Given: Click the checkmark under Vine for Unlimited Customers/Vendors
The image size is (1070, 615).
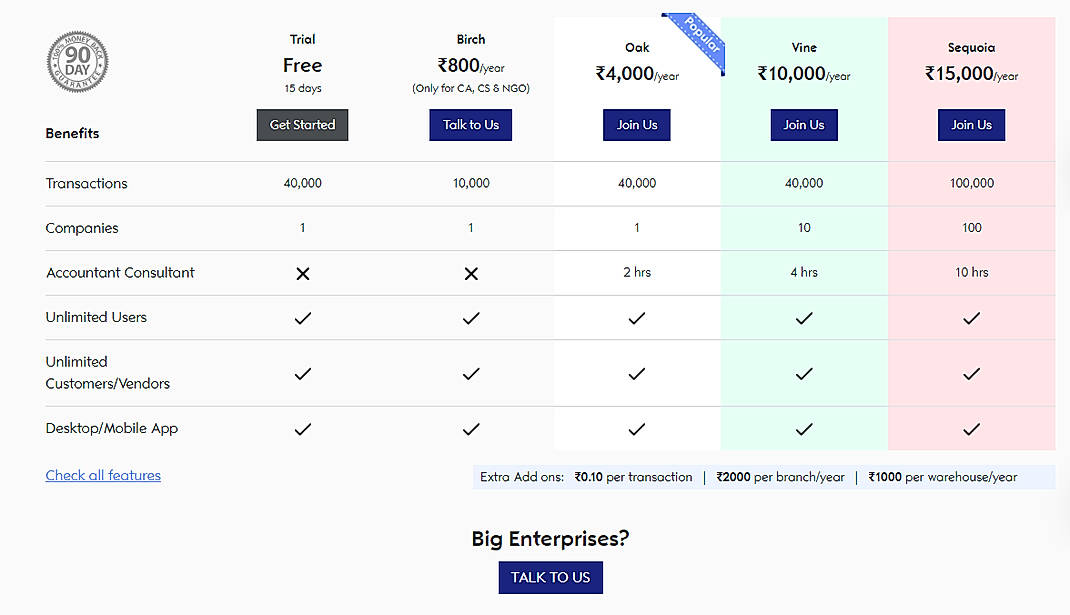Looking at the screenshot, I should (x=803, y=373).
